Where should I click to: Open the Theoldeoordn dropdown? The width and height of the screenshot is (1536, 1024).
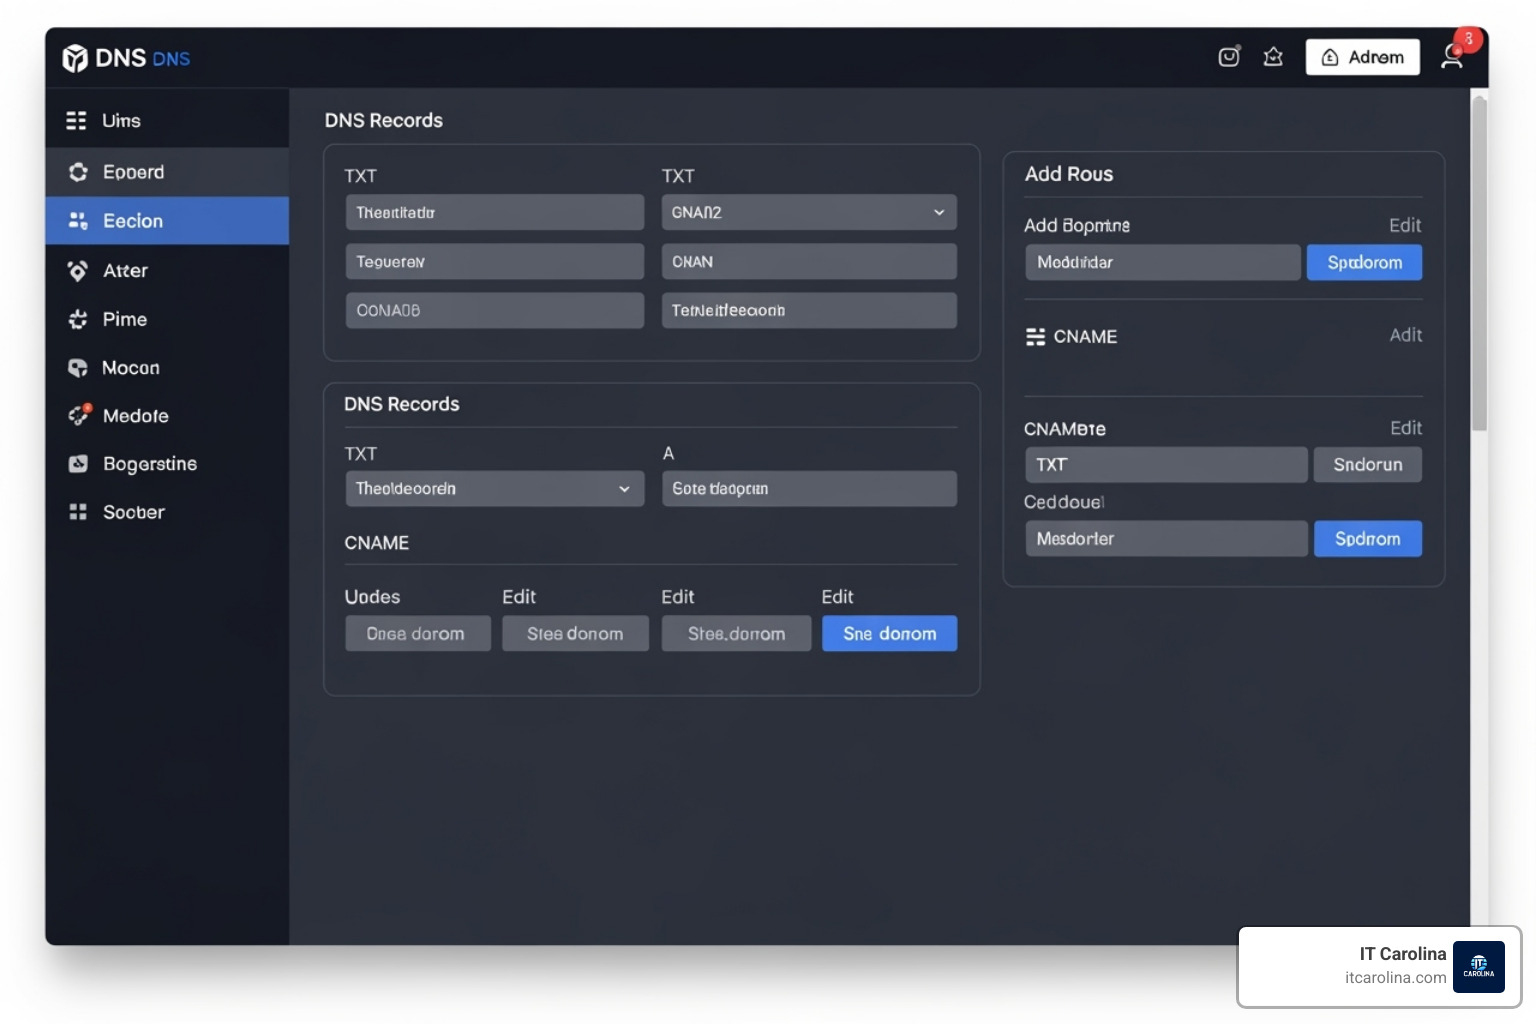click(x=494, y=489)
